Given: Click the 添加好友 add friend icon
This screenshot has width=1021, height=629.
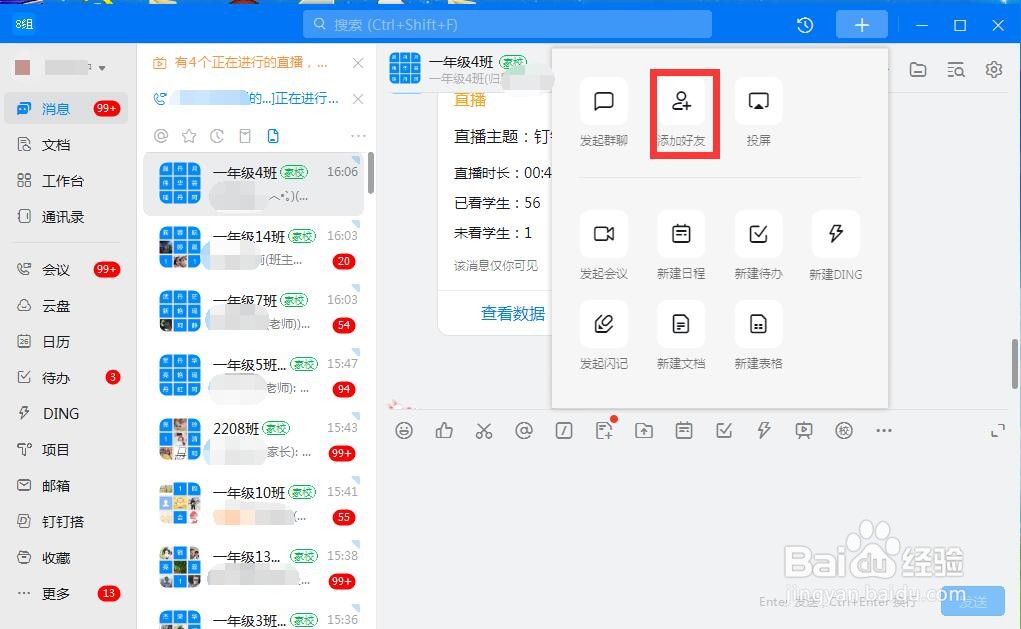Looking at the screenshot, I should [681, 102].
